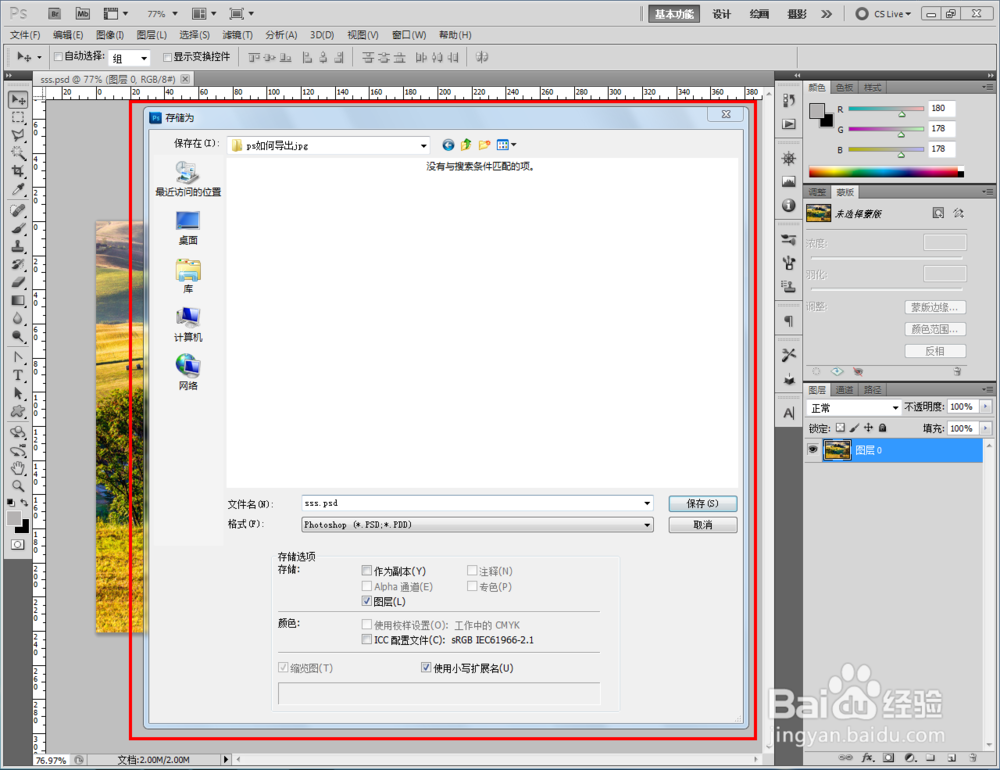
Task: Open CS Live menu button
Action: click(883, 13)
